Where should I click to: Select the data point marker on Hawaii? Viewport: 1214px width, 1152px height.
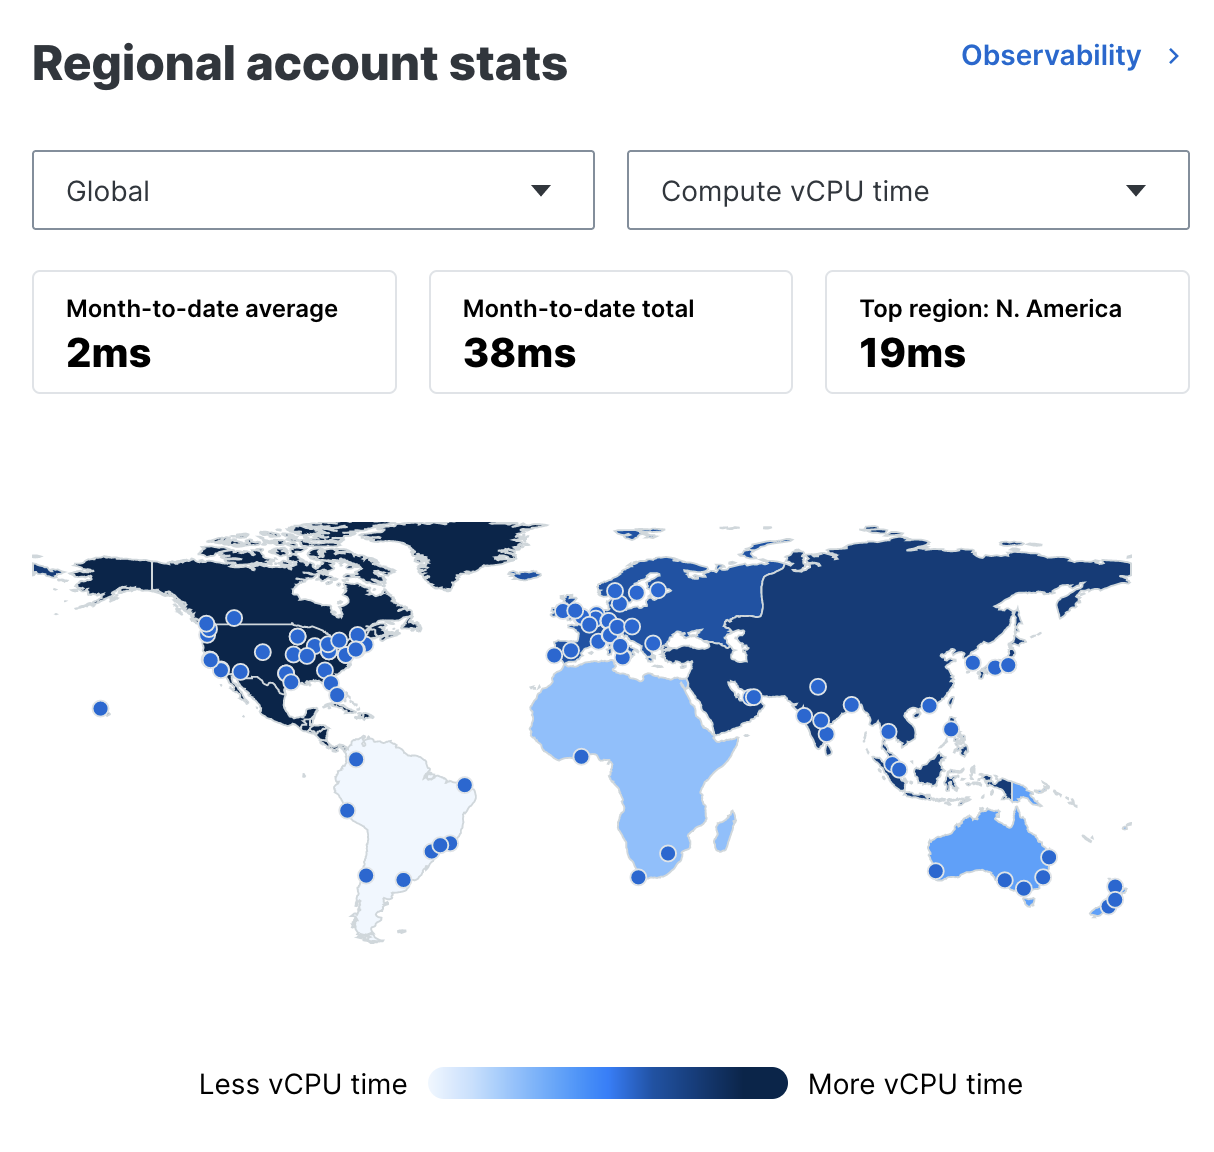(100, 708)
